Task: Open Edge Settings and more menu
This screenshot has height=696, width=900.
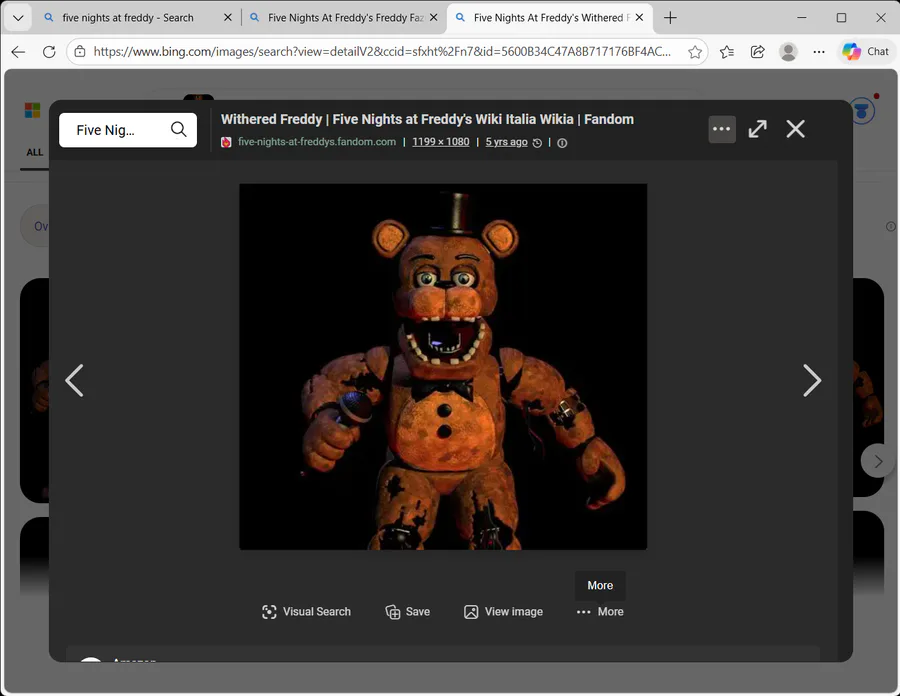Action: pyautogui.click(x=819, y=52)
